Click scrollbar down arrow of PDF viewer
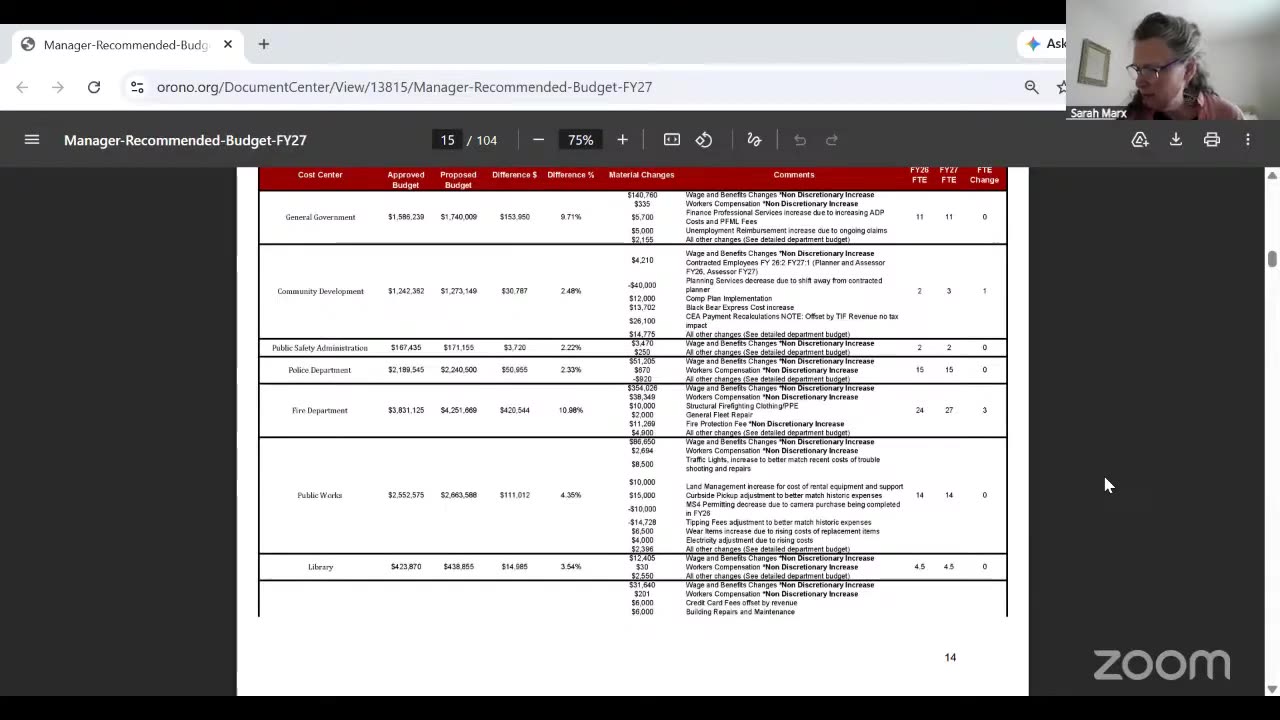Image resolution: width=1280 pixels, height=720 pixels. click(1272, 689)
